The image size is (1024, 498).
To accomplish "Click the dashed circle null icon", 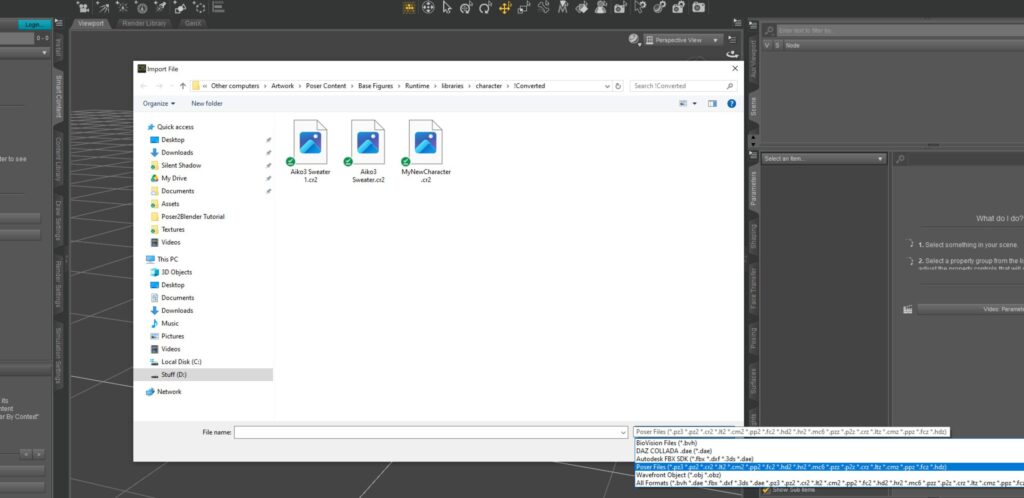I will (x=199, y=7).
